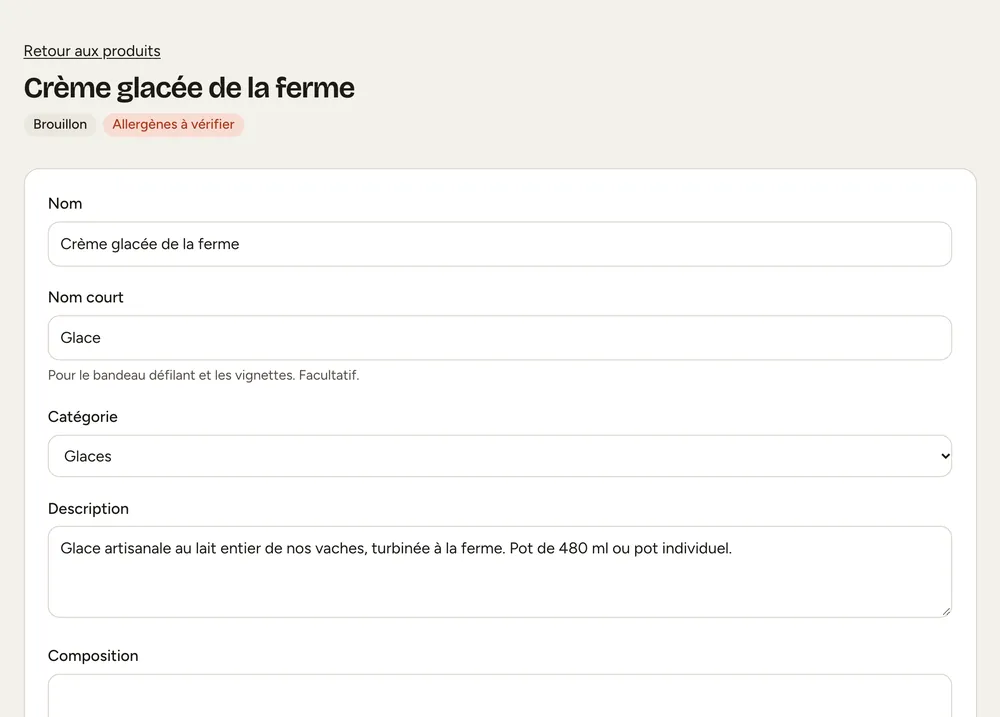Open the Catégorie dropdown showing Glaces
Viewport: 1000px width, 717px height.
(500, 456)
